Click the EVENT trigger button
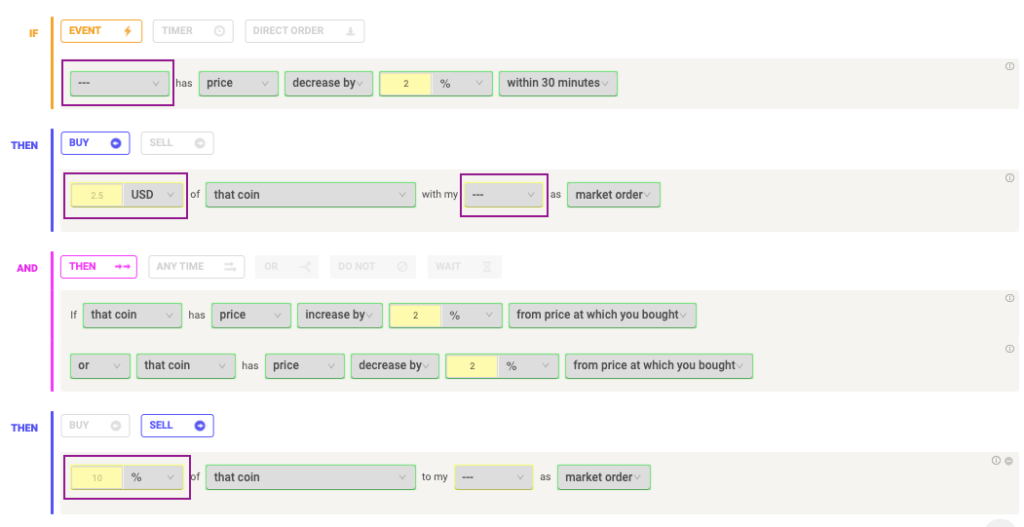The image size is (1024, 527). [101, 31]
